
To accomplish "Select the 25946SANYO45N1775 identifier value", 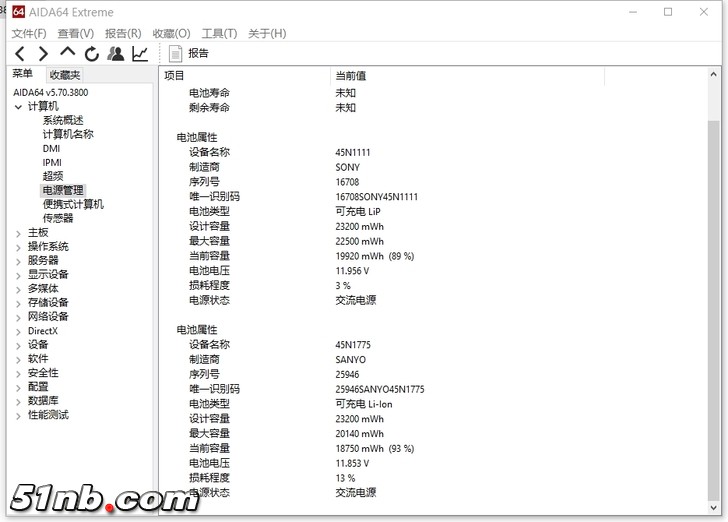I will (x=380, y=389).
